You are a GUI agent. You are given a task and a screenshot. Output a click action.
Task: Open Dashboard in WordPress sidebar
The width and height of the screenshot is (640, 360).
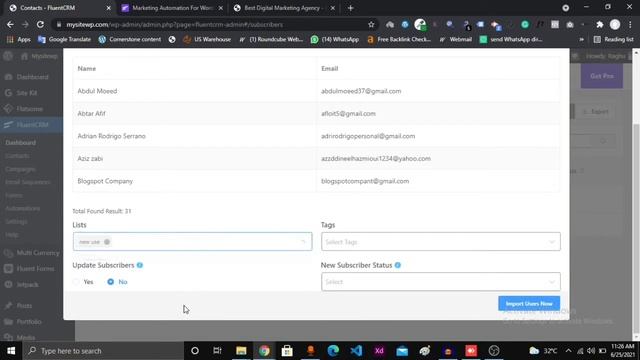32,77
